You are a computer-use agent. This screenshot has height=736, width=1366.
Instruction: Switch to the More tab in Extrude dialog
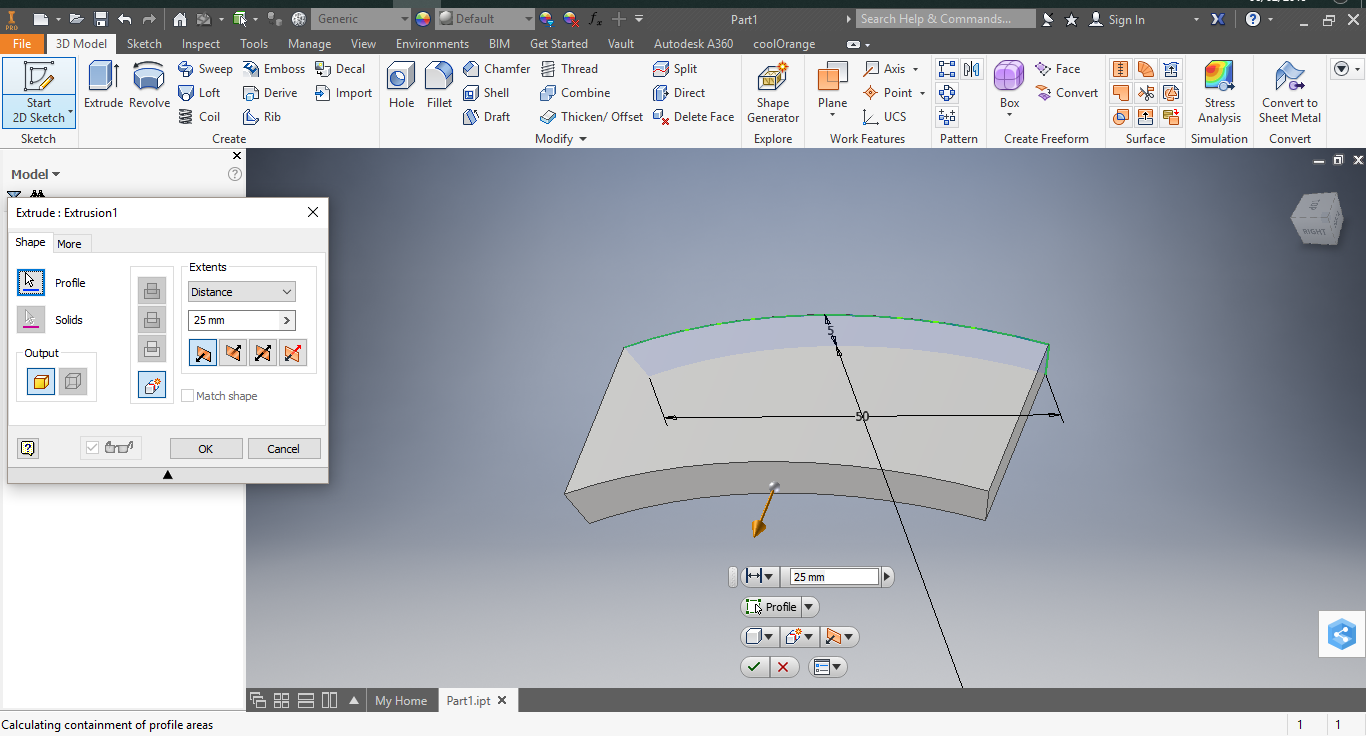[x=70, y=244]
